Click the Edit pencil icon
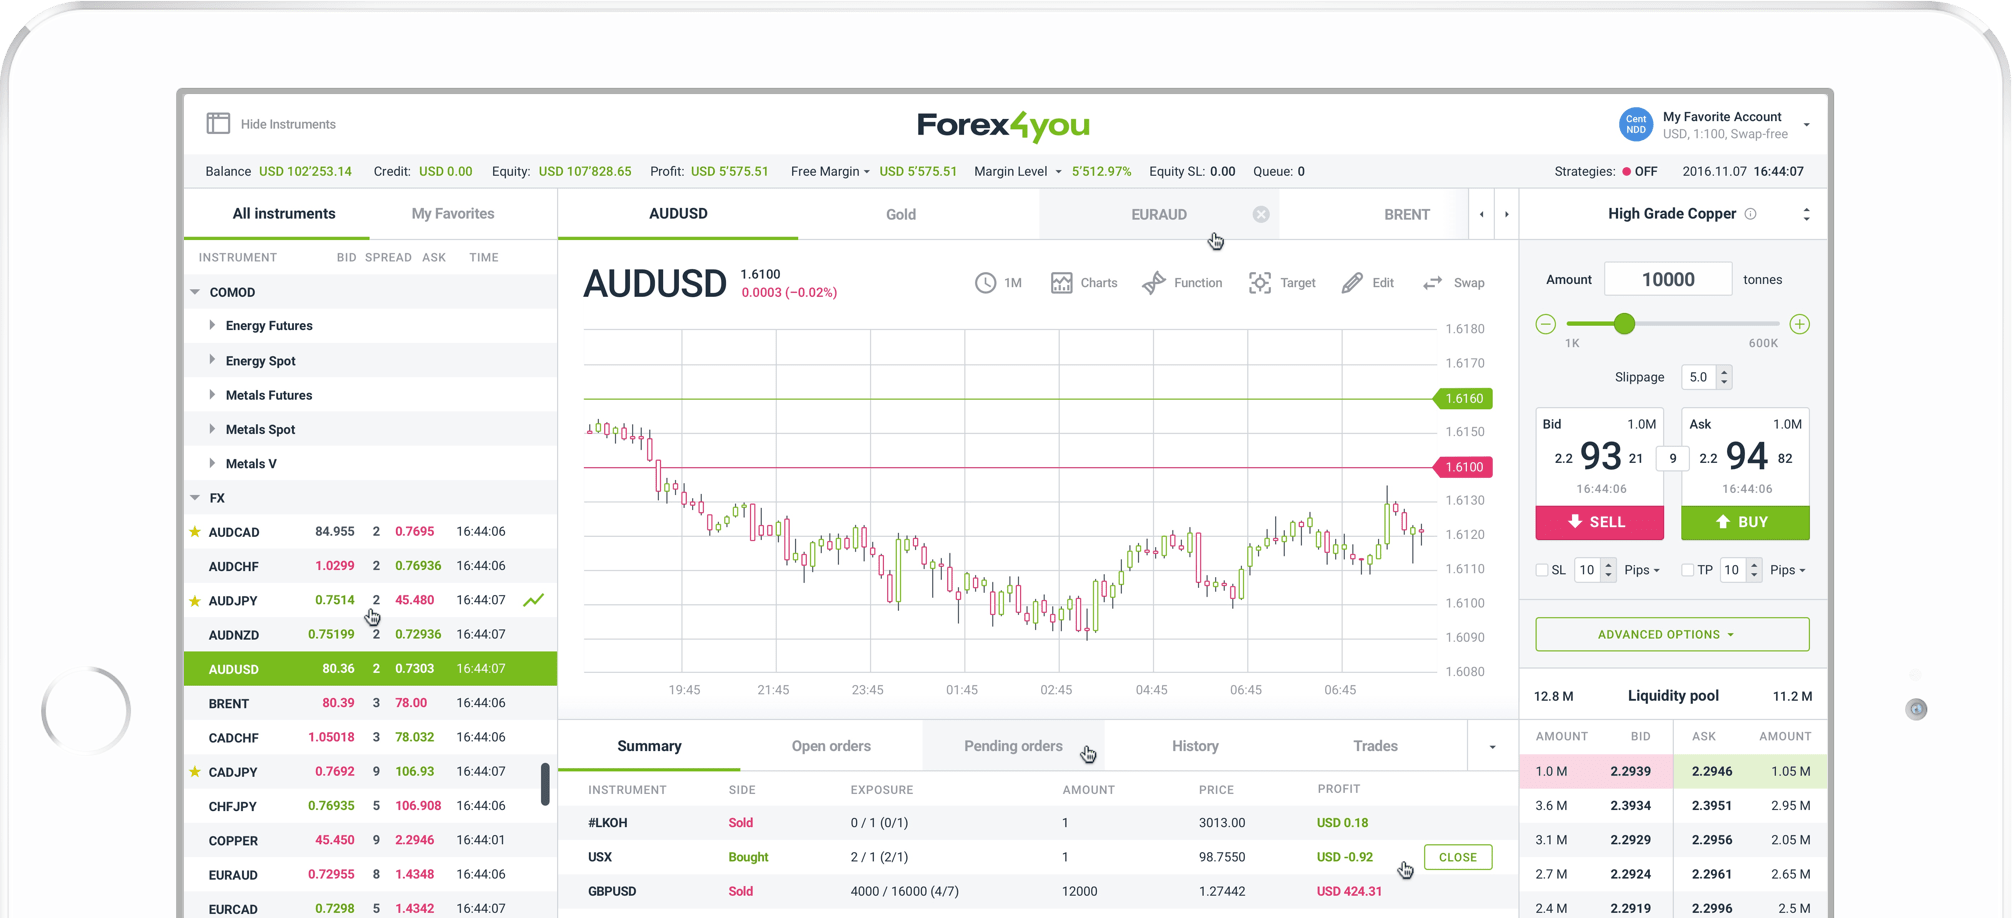 pos(1352,283)
